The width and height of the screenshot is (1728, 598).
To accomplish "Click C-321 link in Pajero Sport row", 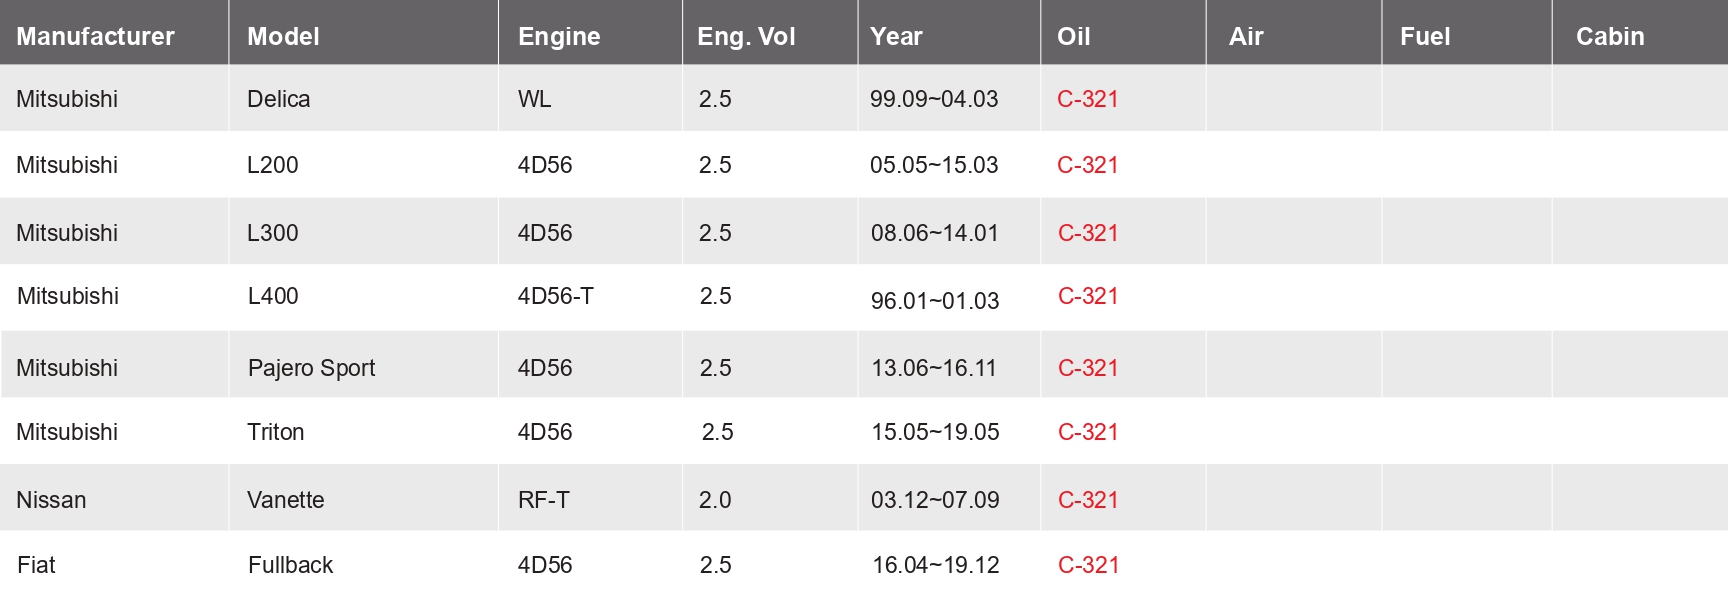I will [x=1088, y=368].
